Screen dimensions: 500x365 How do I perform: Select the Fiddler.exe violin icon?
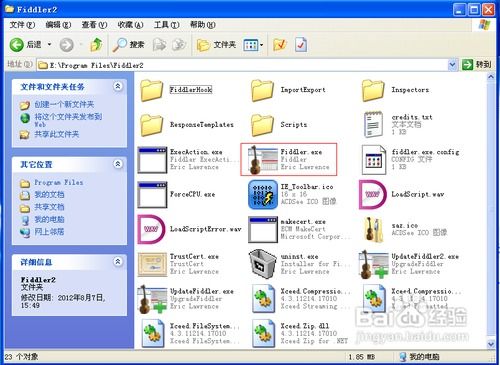tap(263, 160)
